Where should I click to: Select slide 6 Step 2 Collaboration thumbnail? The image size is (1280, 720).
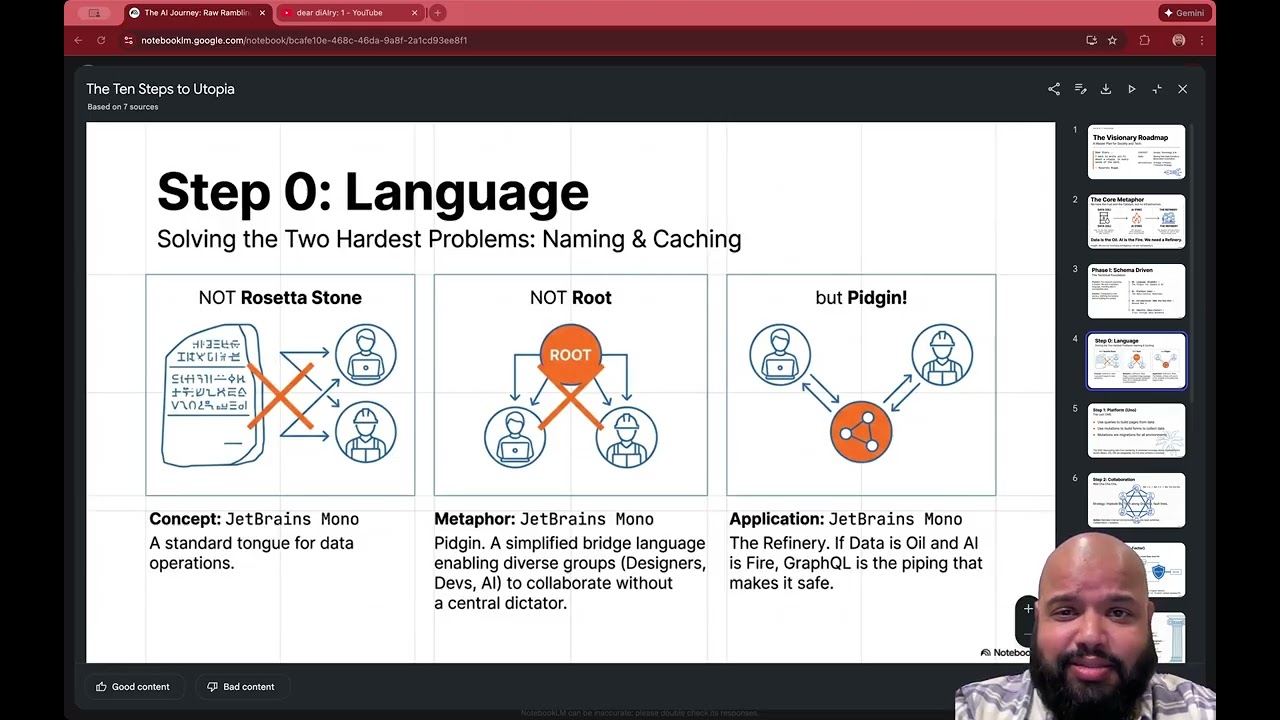tap(1136, 500)
